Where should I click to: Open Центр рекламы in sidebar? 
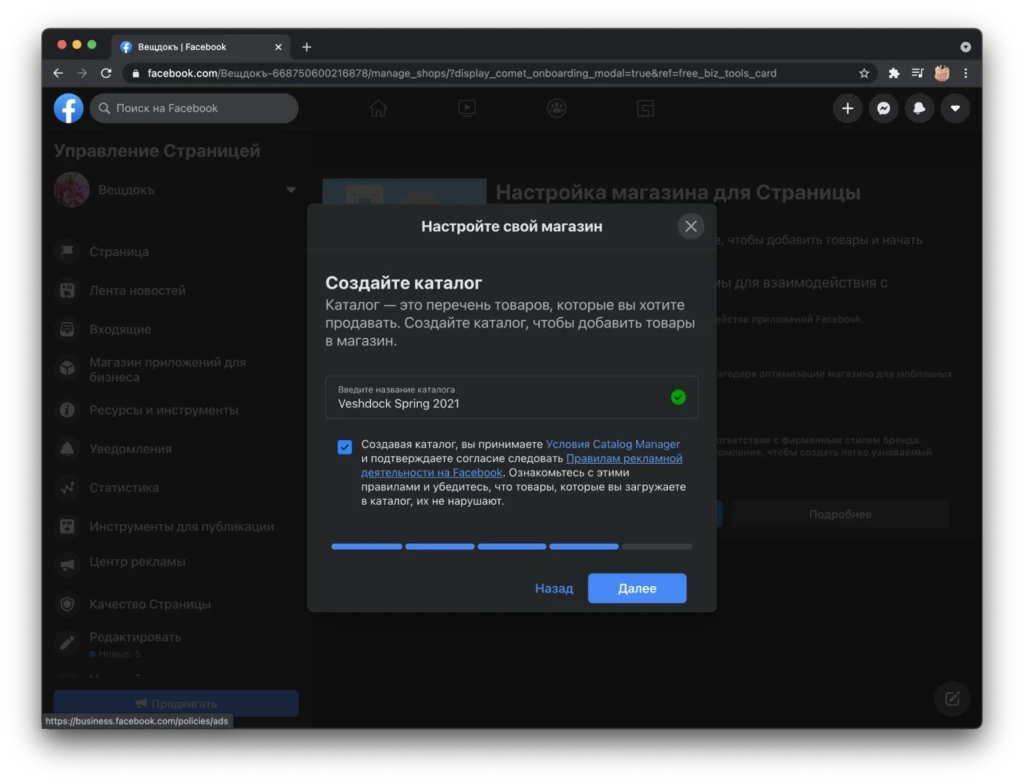click(137, 562)
